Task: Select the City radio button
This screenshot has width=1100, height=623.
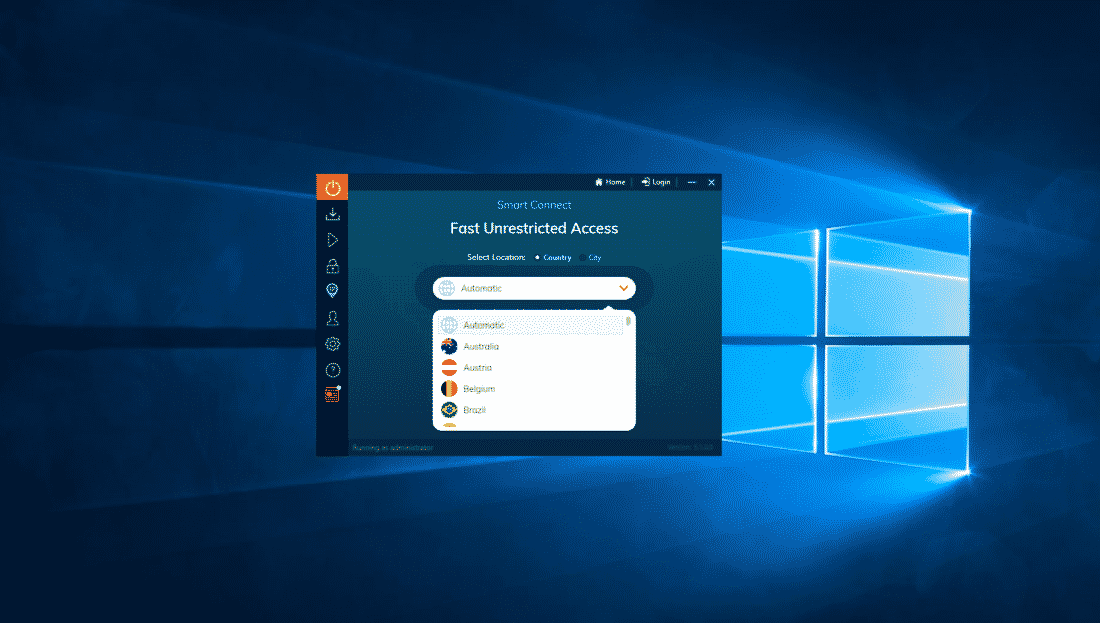Action: [x=582, y=257]
